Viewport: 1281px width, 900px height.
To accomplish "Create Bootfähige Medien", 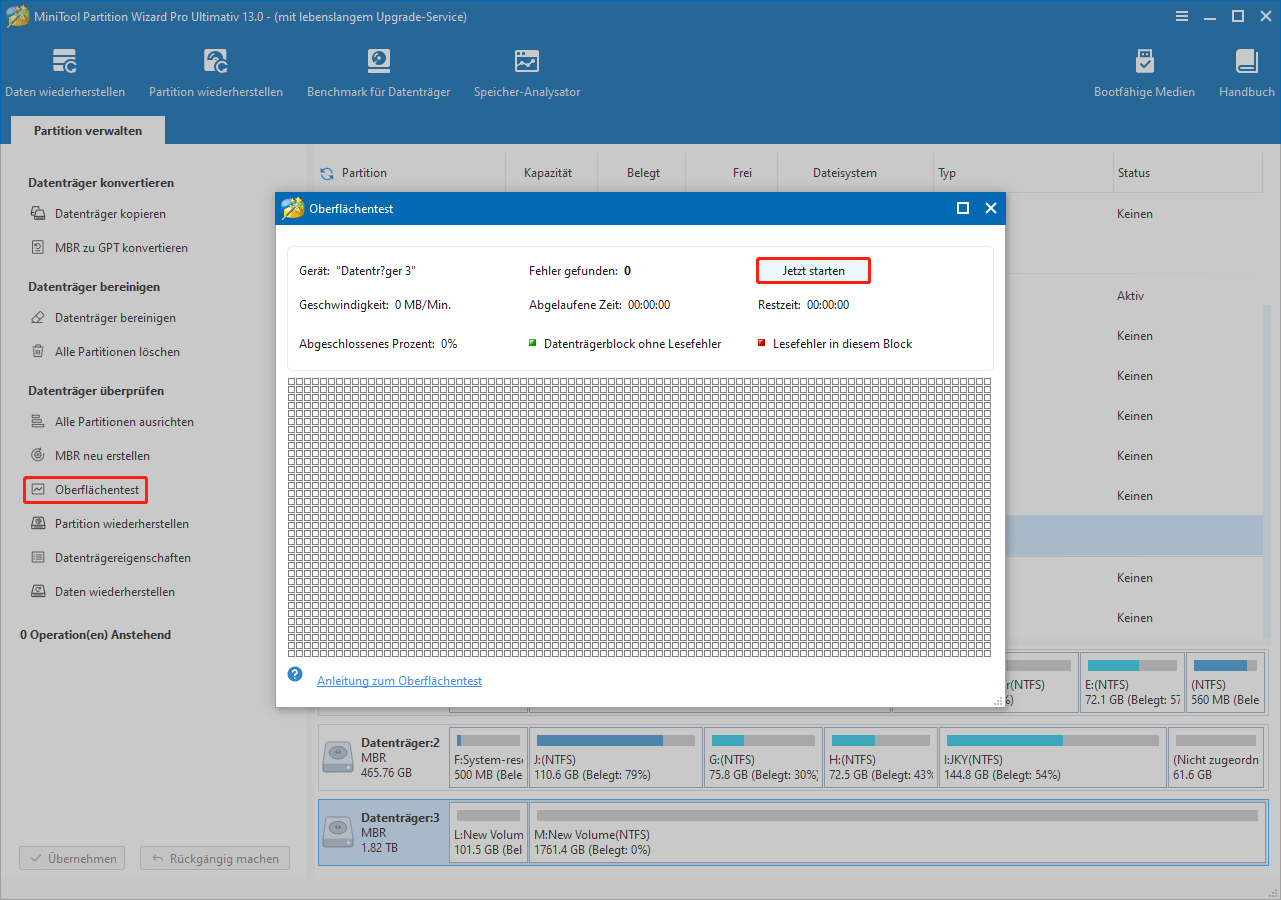I will [x=1144, y=73].
